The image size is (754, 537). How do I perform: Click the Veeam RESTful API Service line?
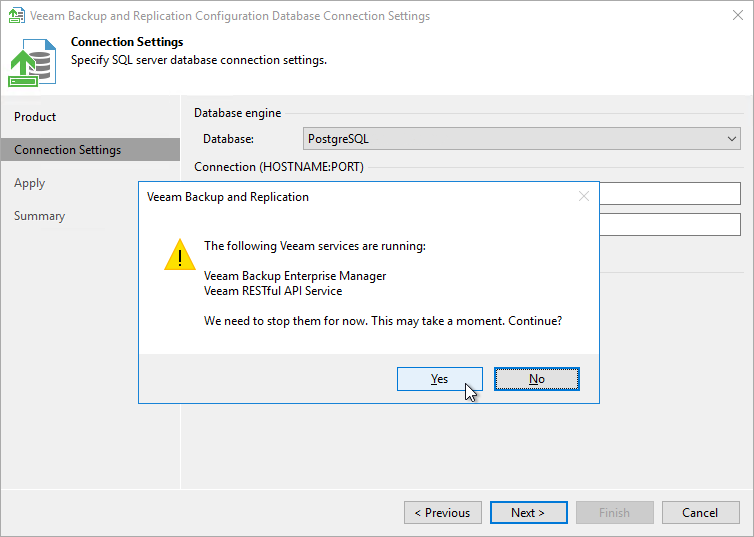tap(273, 291)
